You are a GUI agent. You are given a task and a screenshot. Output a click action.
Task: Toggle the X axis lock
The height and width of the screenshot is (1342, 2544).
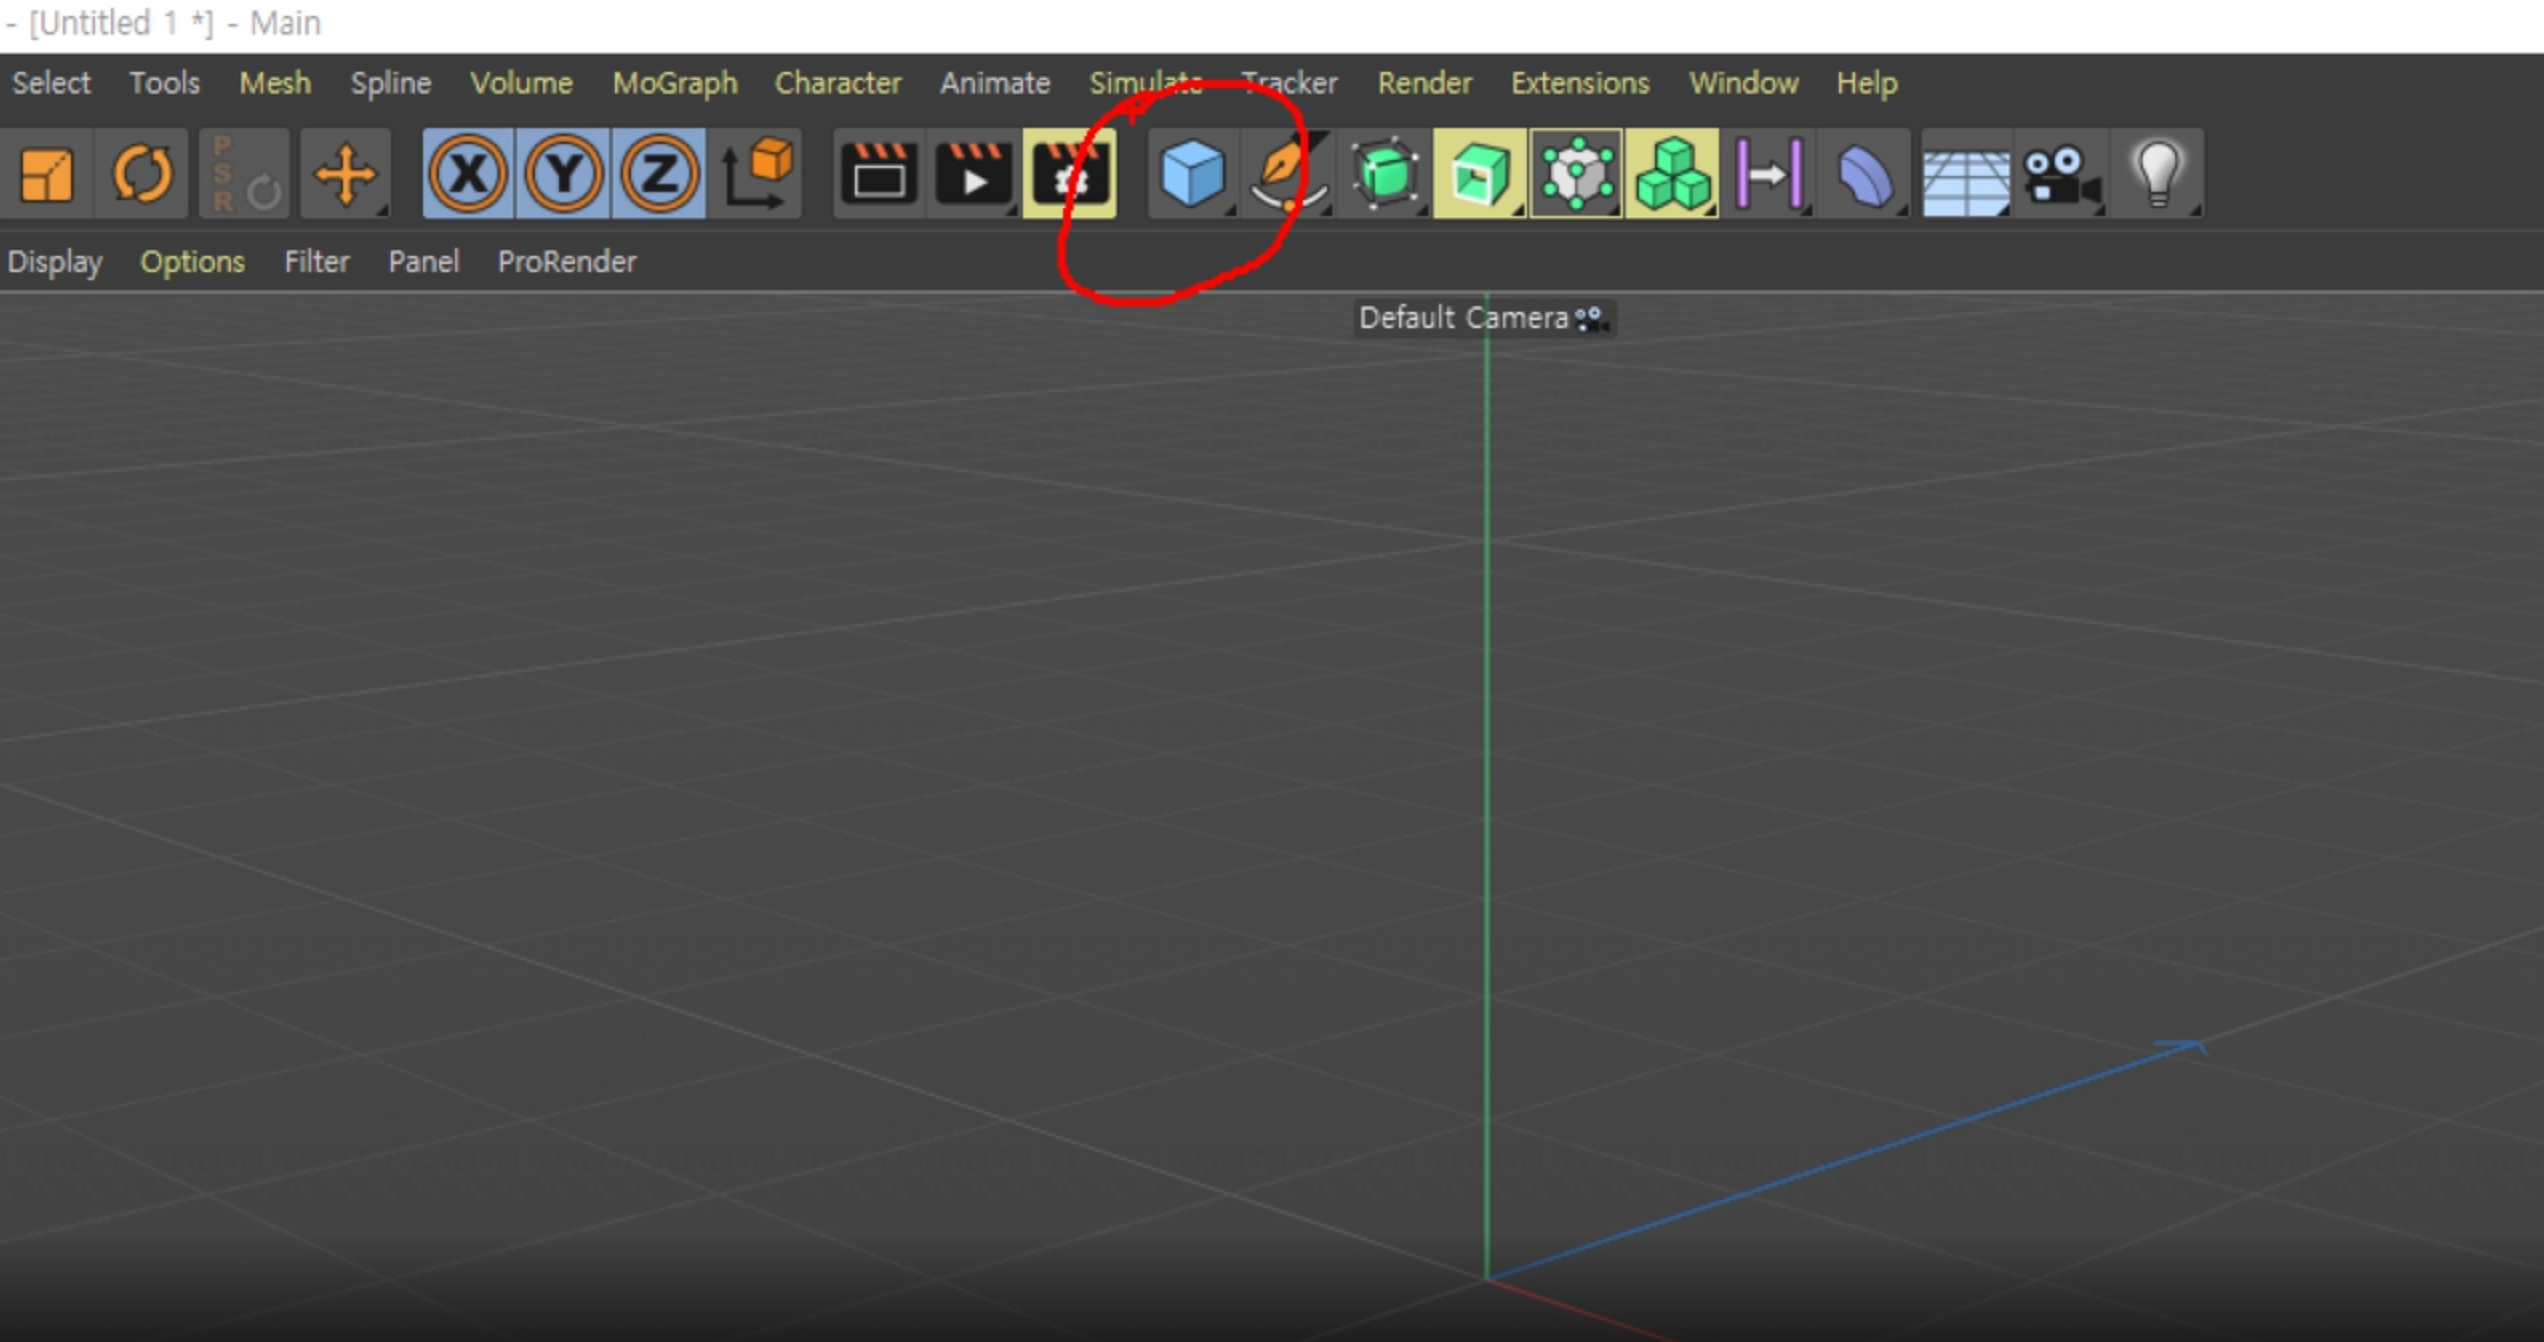pos(468,174)
